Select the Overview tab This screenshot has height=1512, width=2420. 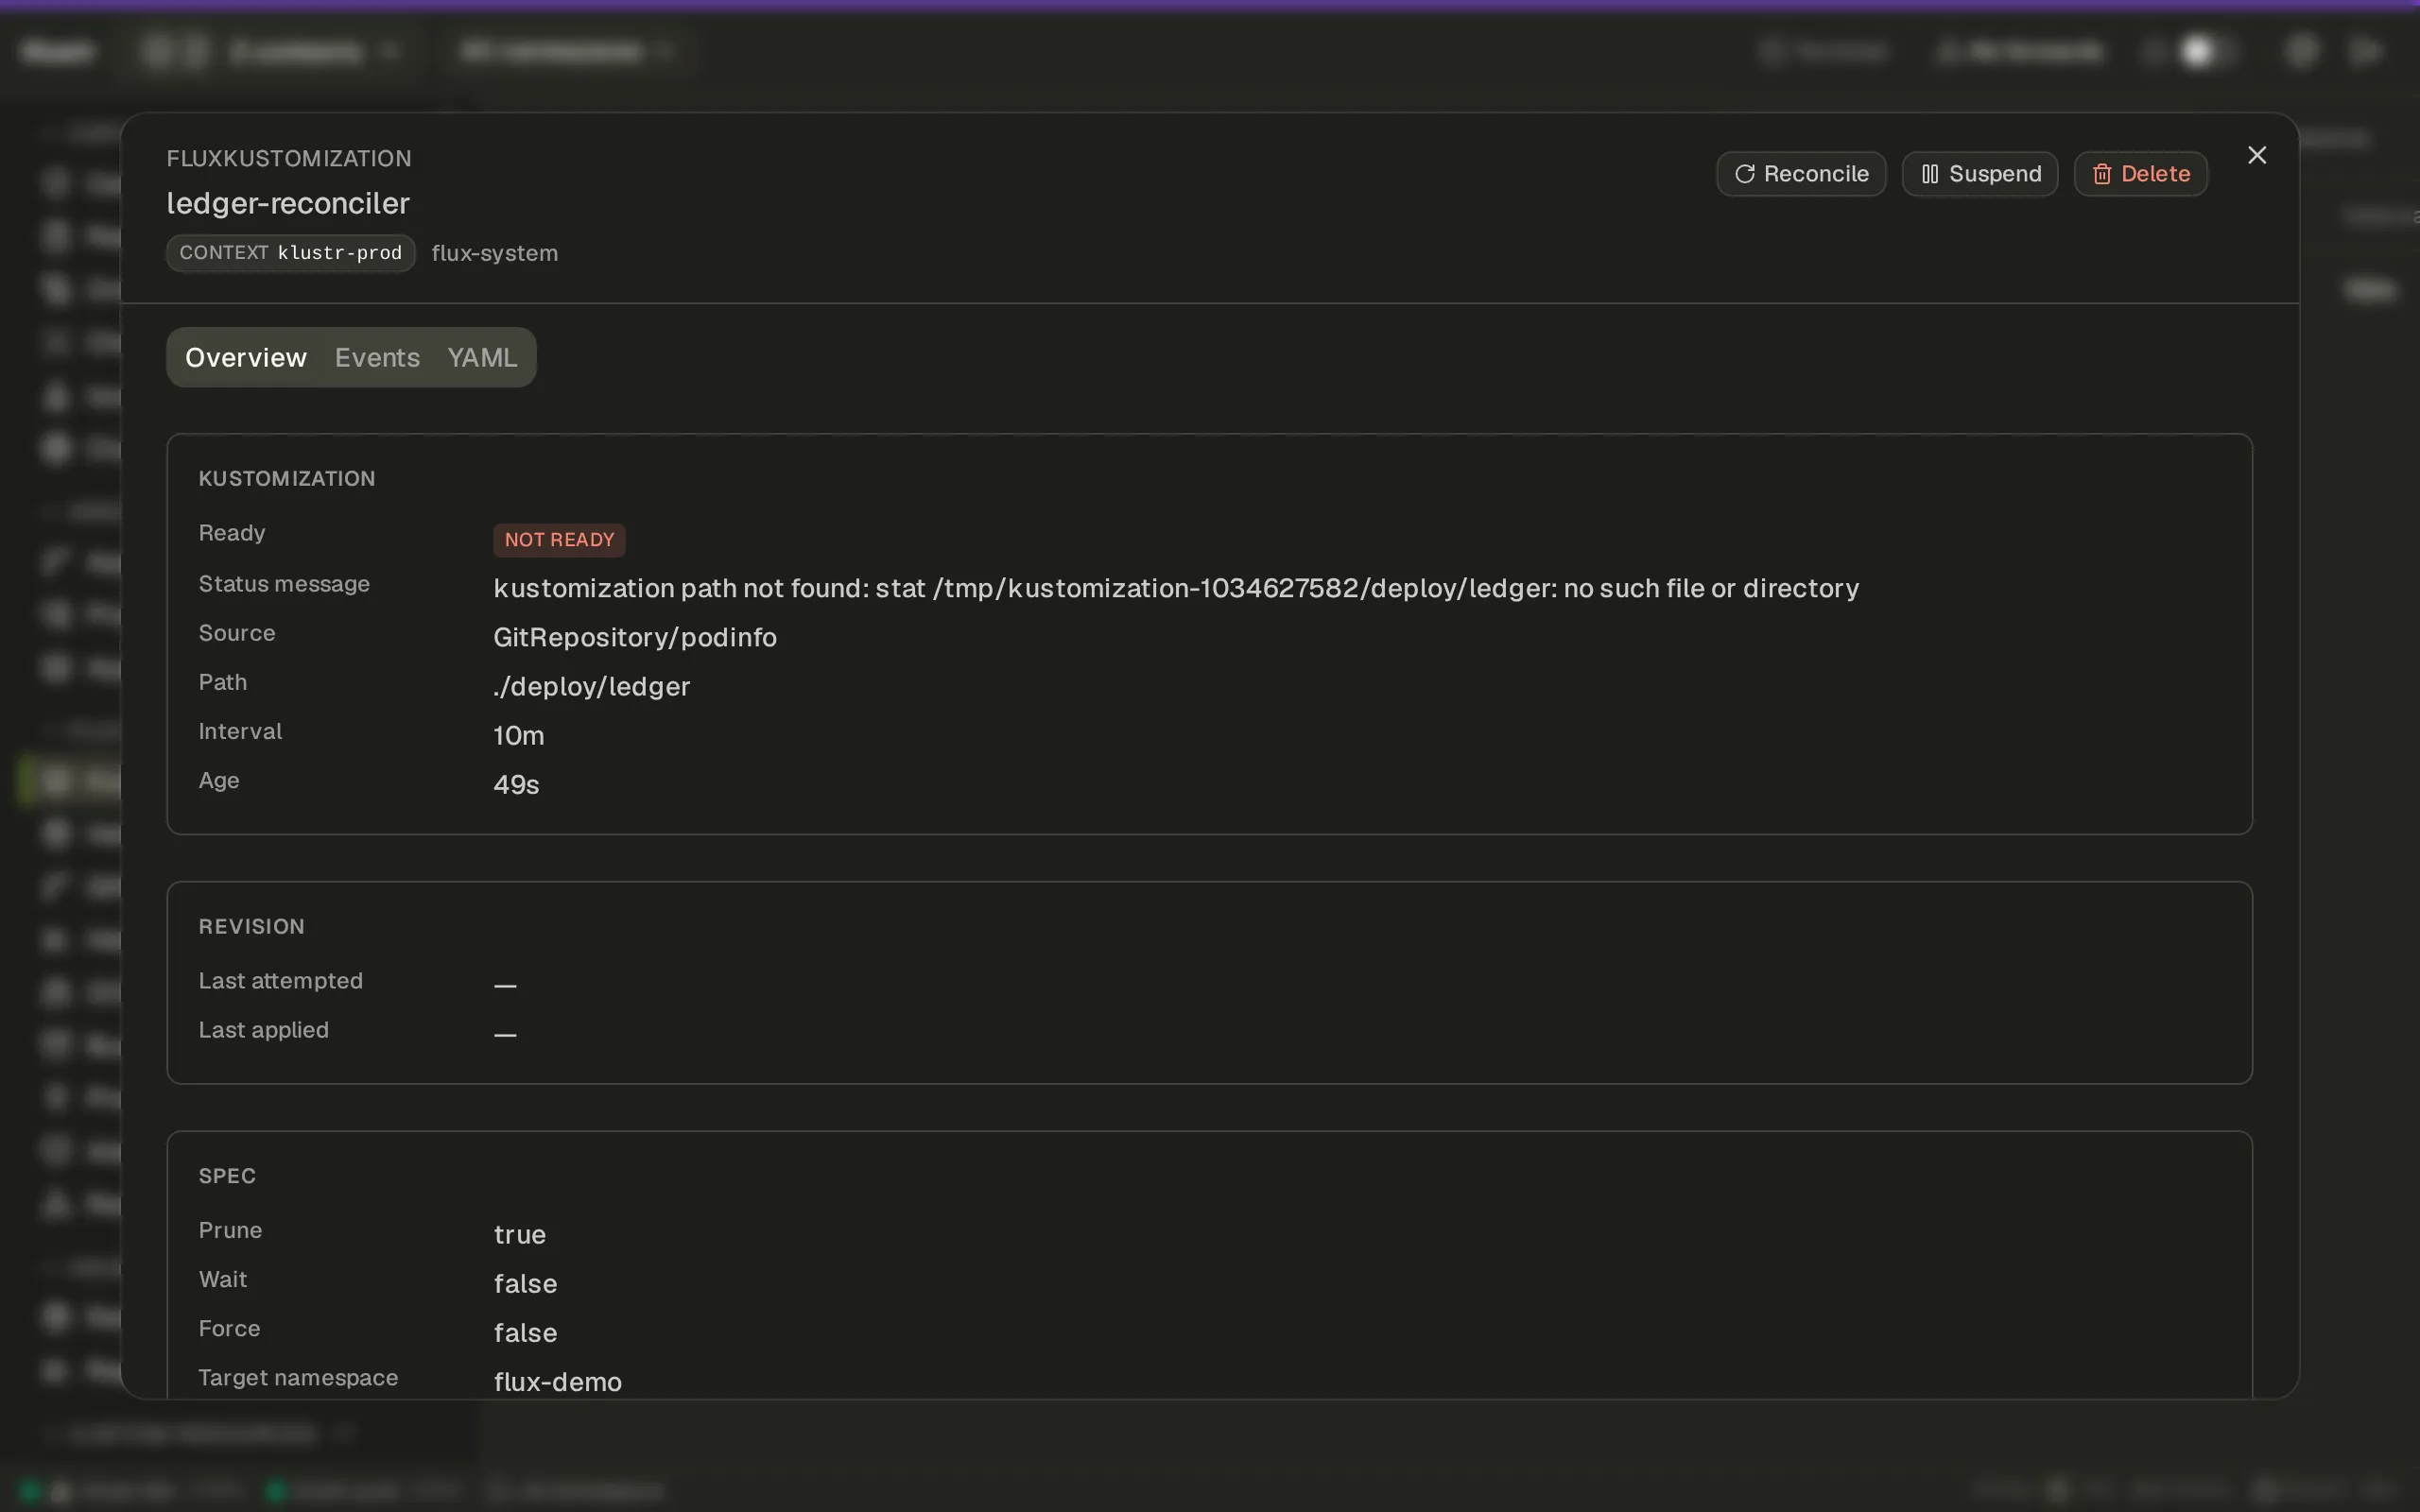(x=246, y=357)
